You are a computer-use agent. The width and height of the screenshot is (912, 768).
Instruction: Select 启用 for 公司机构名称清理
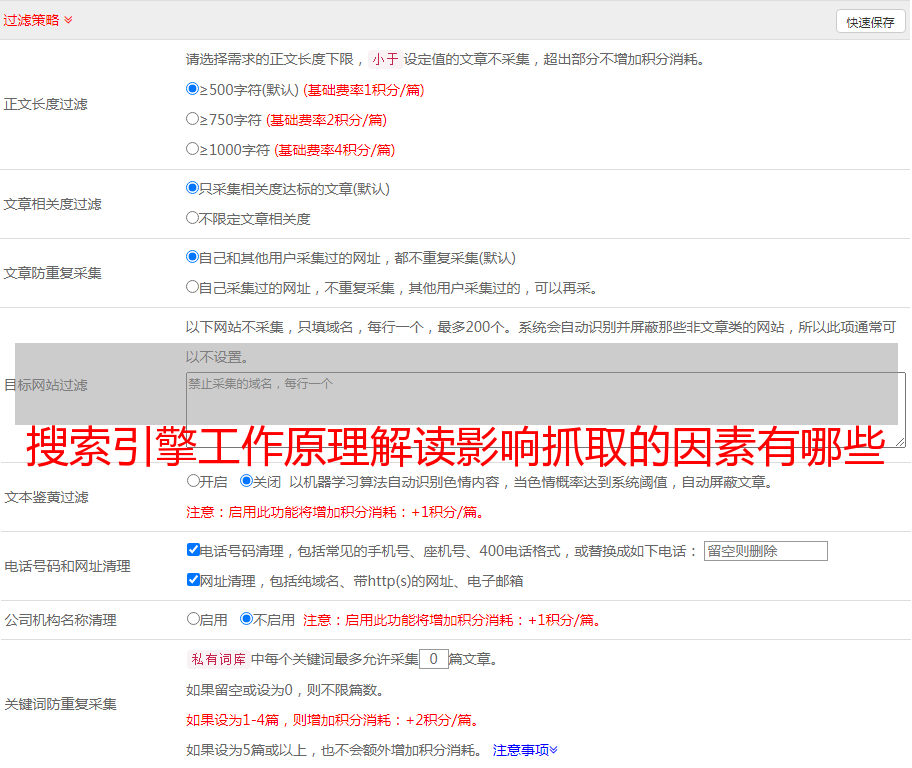coord(193,619)
